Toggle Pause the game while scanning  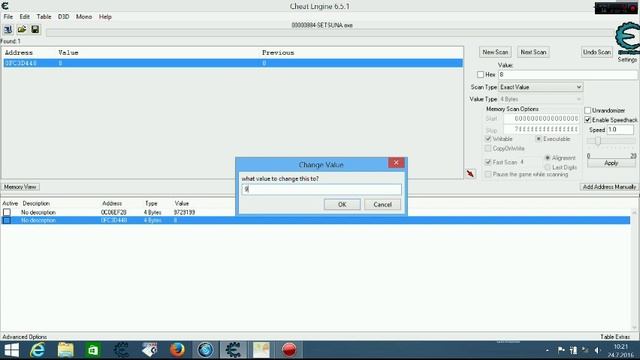click(488, 174)
